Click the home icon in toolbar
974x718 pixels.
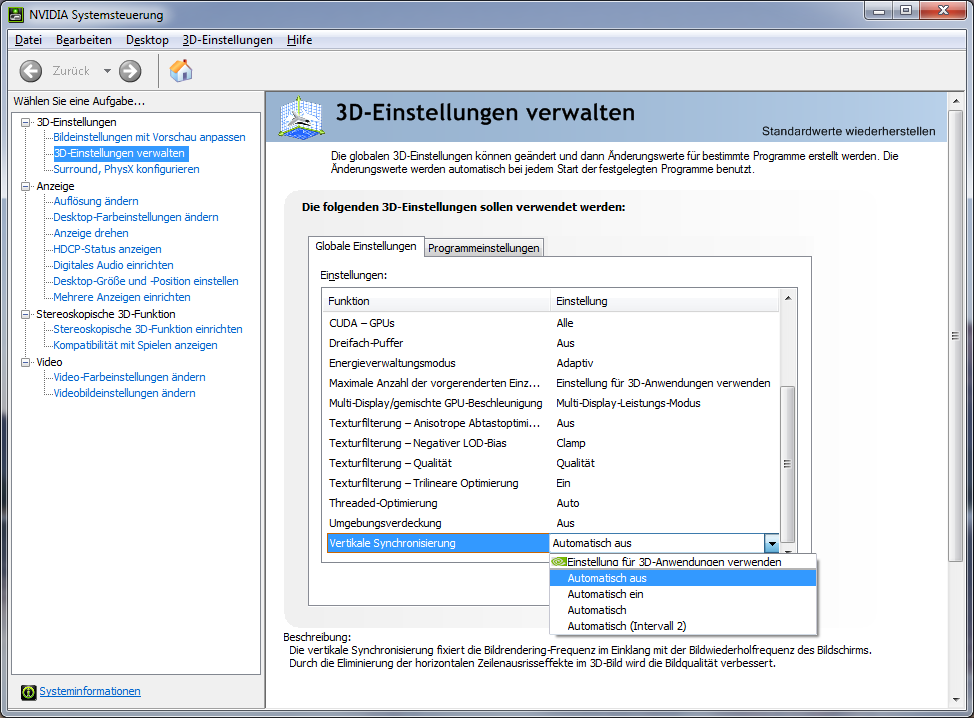[x=181, y=71]
